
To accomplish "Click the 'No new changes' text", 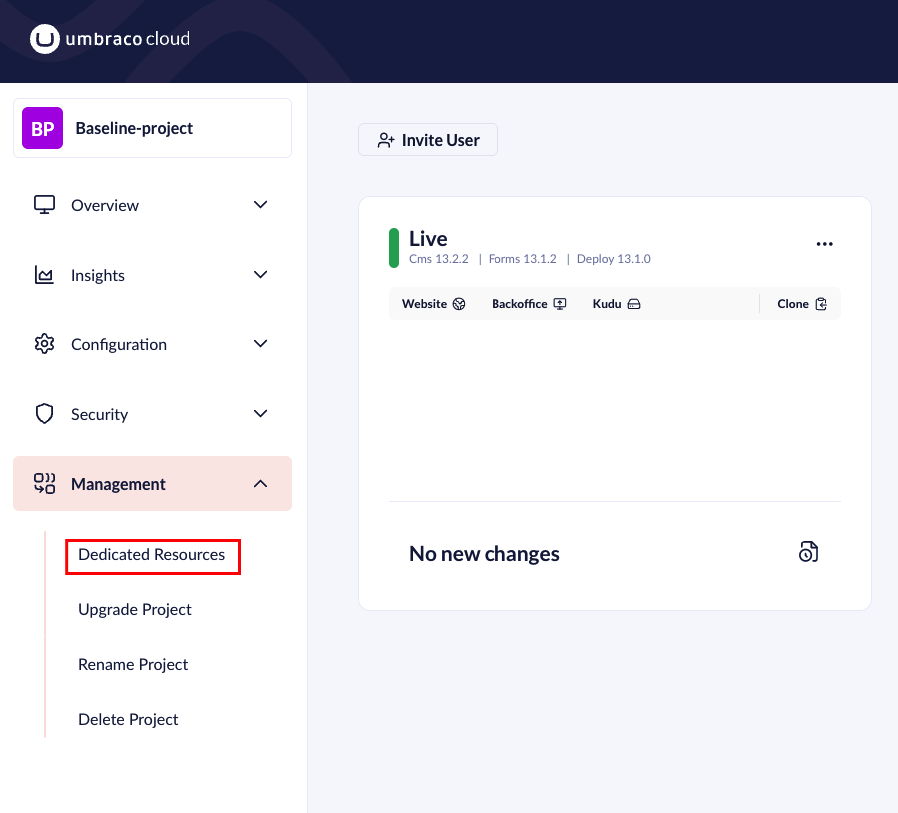I will point(485,554).
